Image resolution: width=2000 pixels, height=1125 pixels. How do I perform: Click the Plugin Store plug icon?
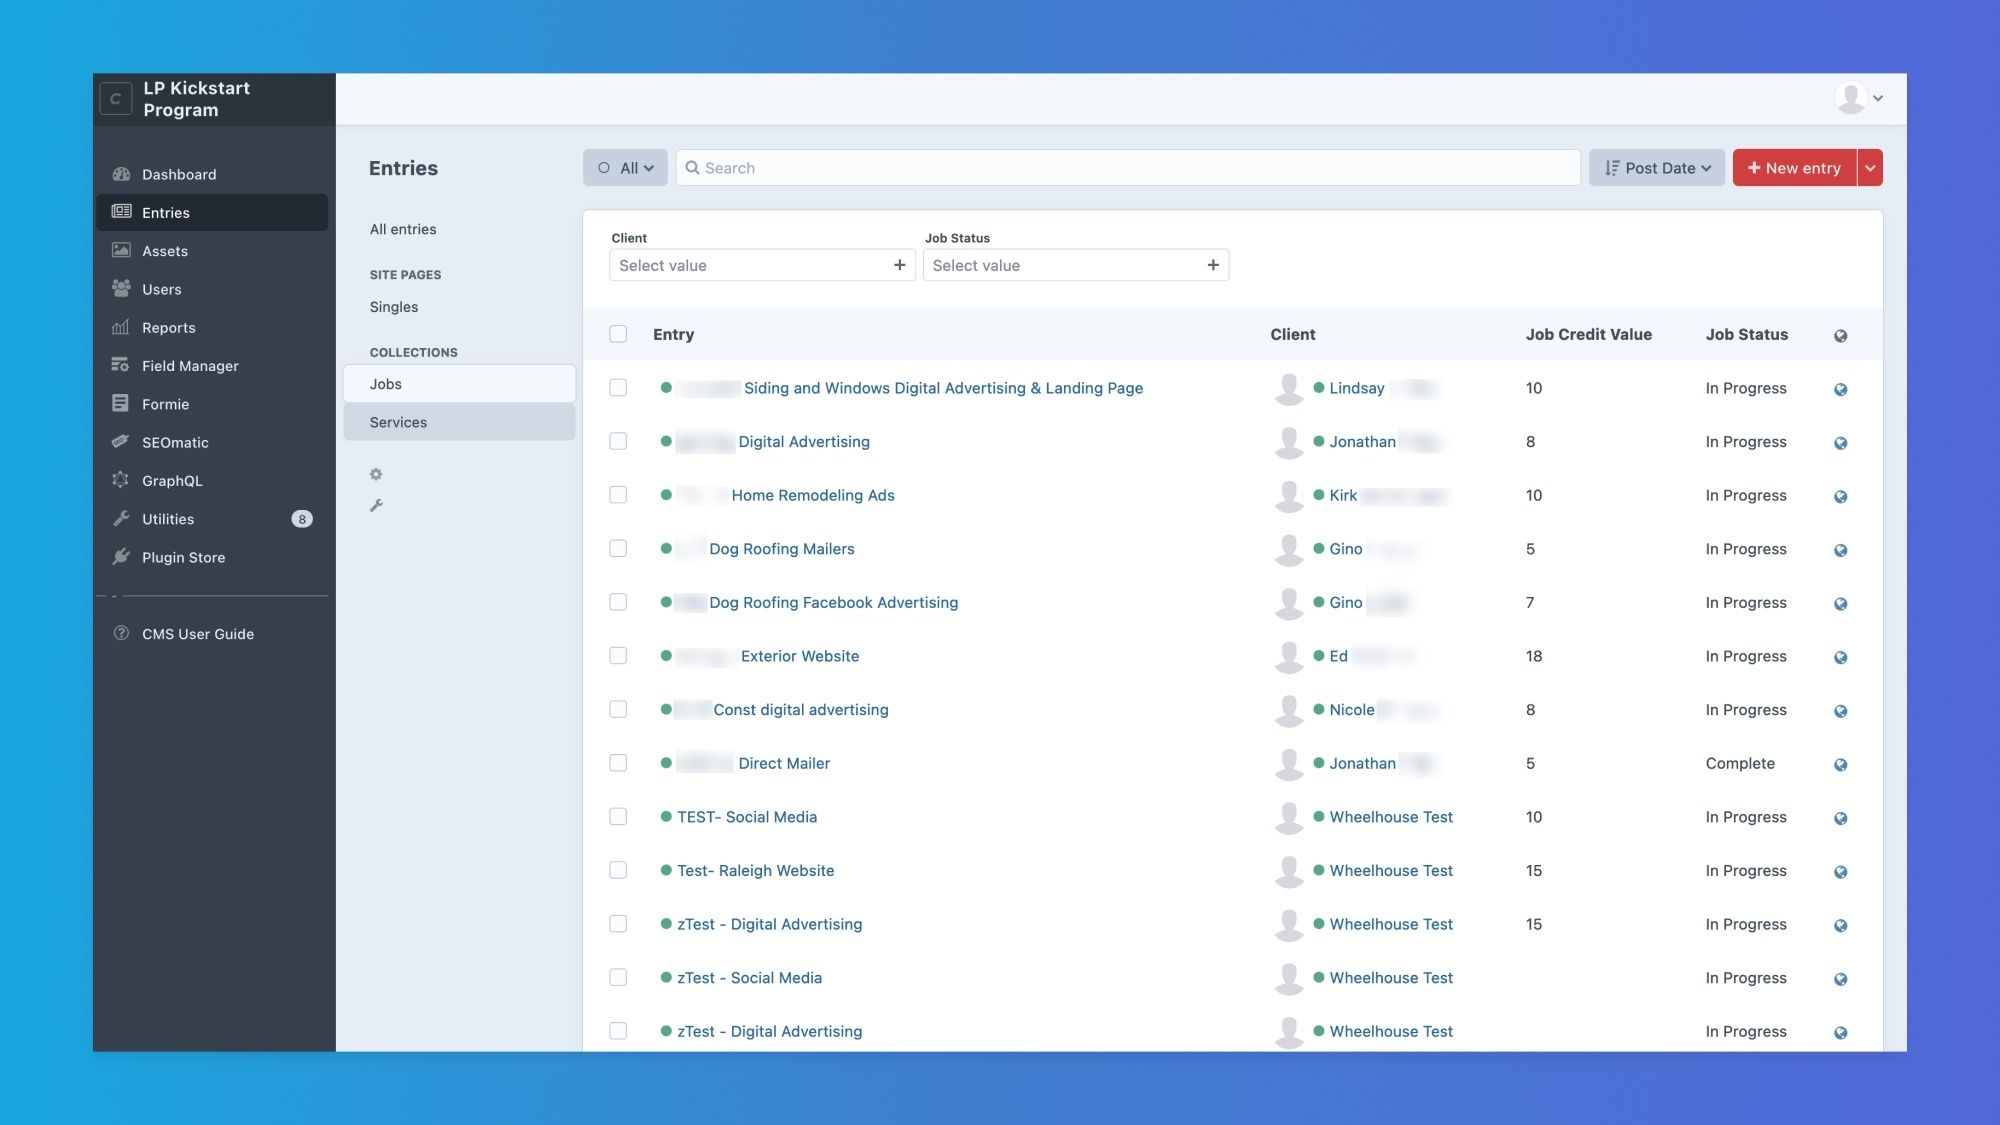click(x=121, y=557)
